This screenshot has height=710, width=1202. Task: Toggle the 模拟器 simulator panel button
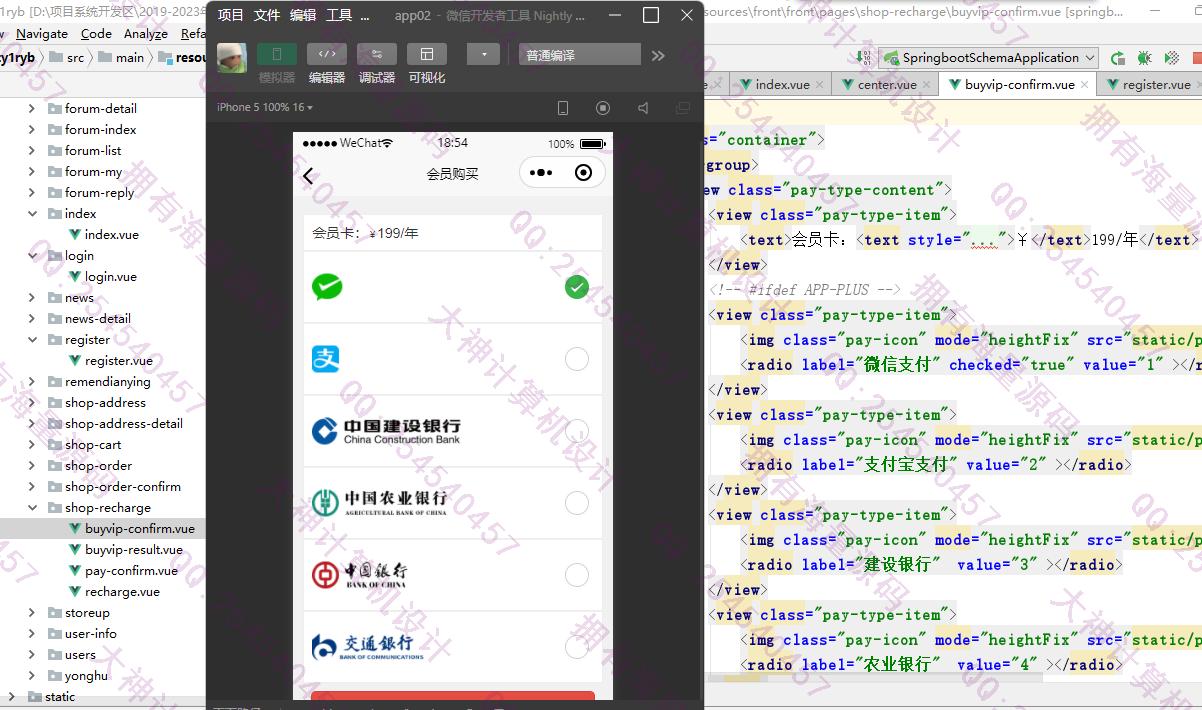tap(277, 54)
